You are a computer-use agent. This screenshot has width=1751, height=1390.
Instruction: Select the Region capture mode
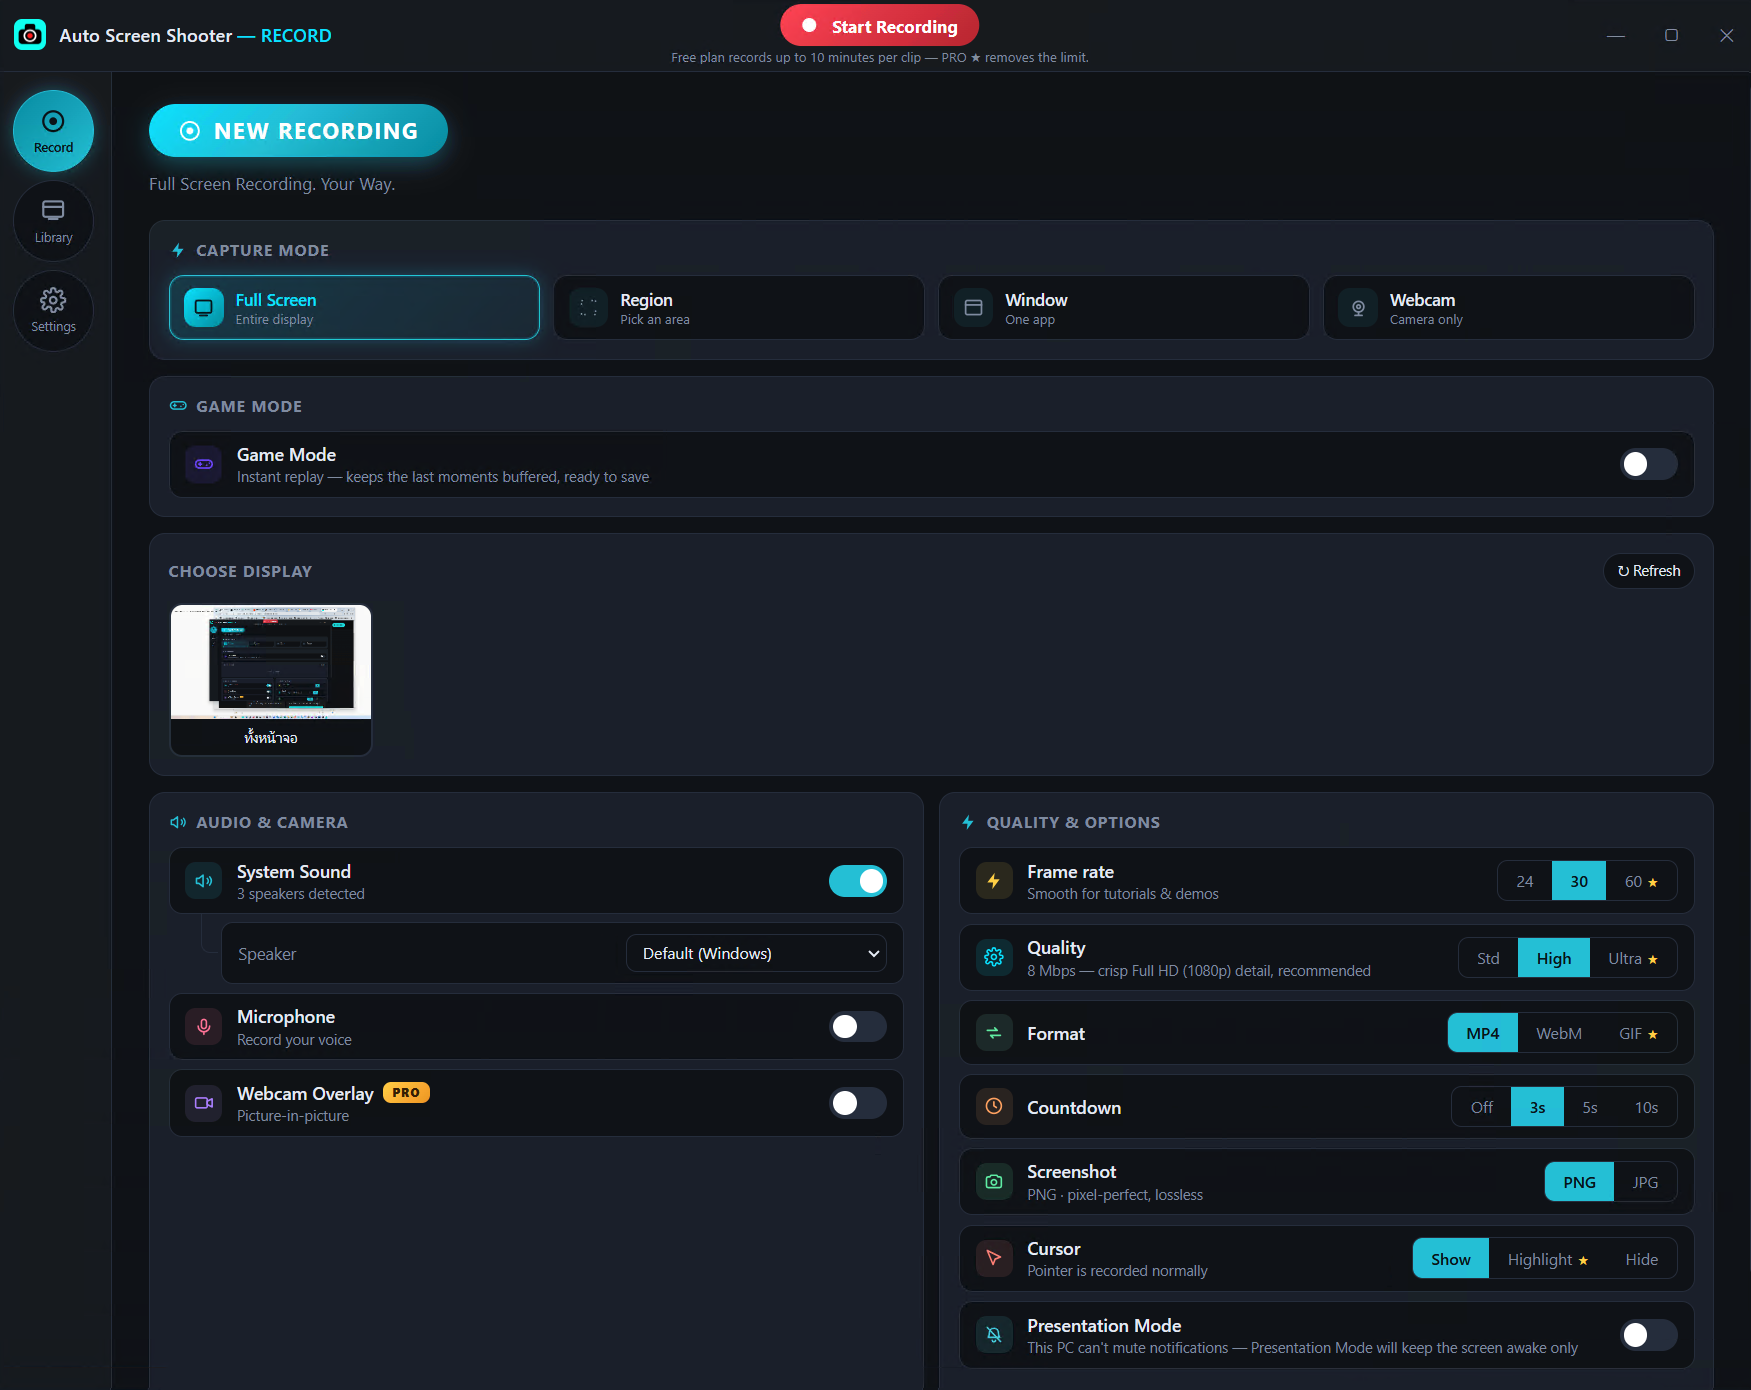click(x=739, y=308)
